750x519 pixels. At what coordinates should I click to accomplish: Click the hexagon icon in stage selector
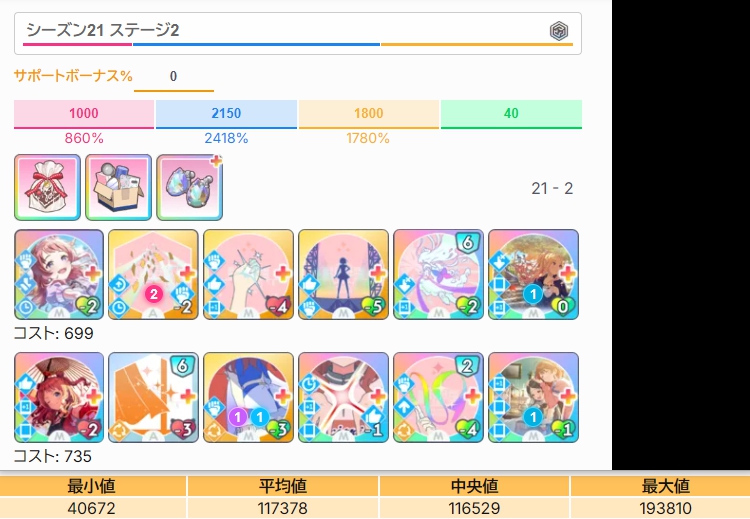click(558, 31)
